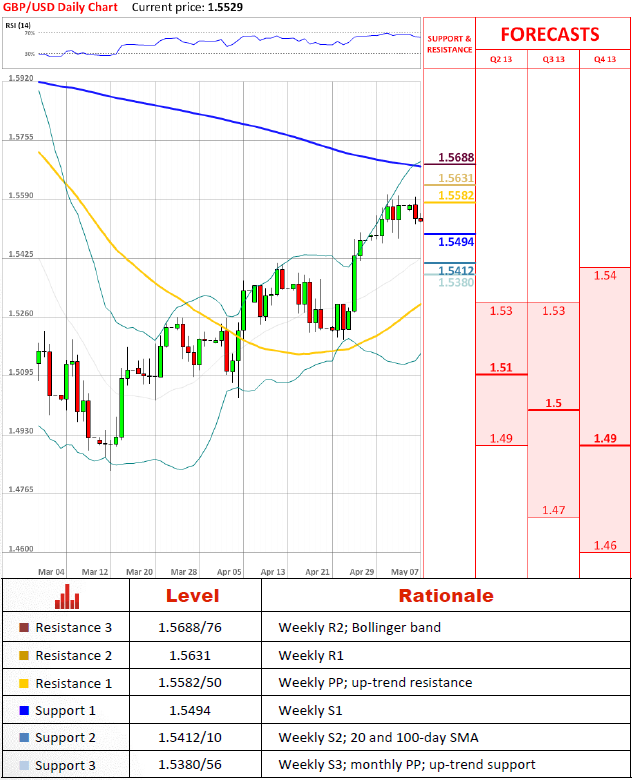The height and width of the screenshot is (780, 632).
Task: Click the Apr 21 date axis label
Action: (317, 572)
